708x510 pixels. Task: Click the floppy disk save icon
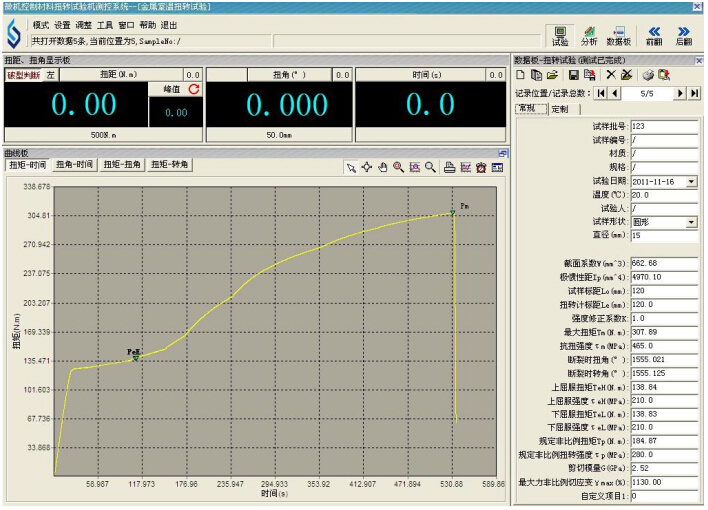573,75
